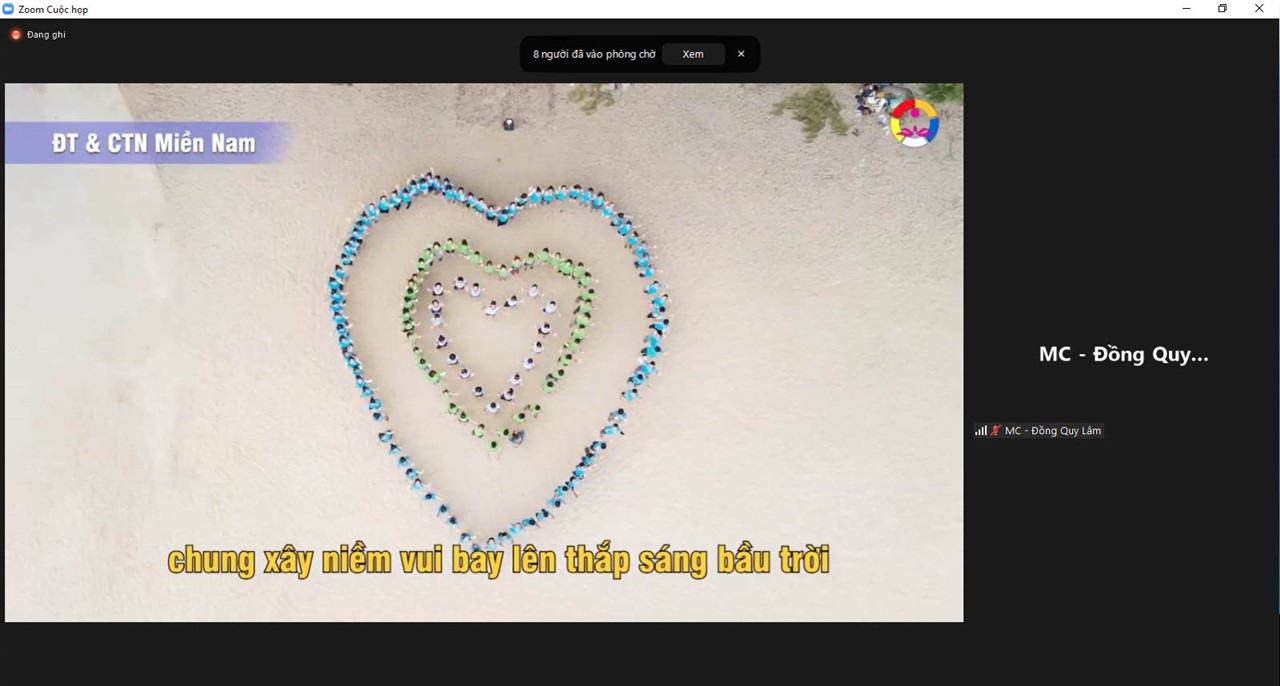Click the Xem button in waiting room notification

(693, 54)
